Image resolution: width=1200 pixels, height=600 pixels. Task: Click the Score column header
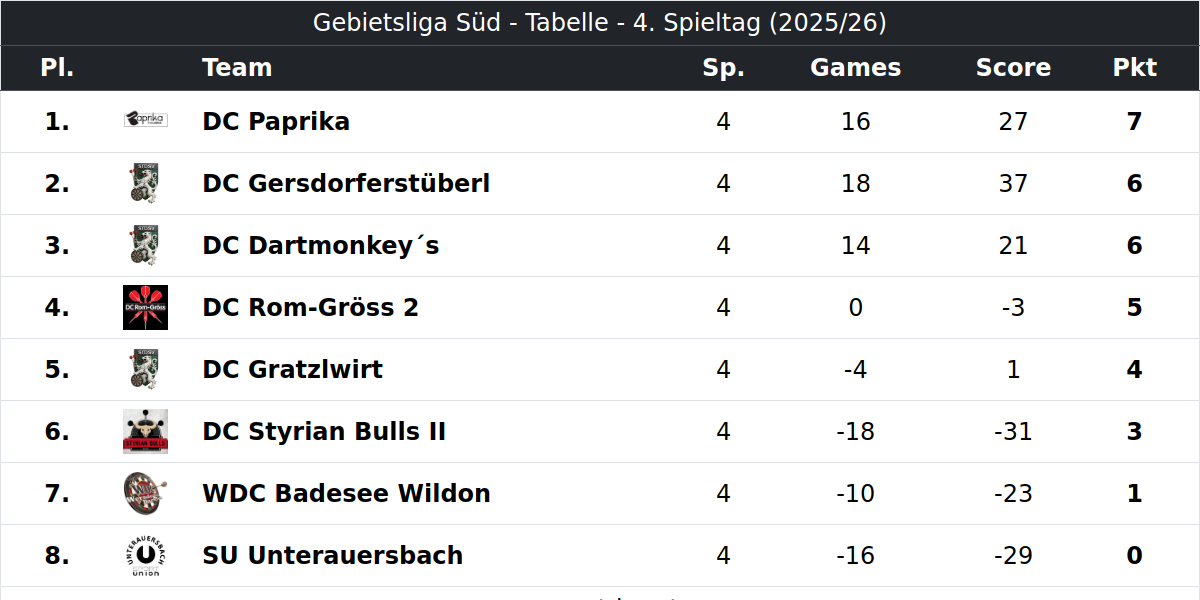[x=1013, y=68]
